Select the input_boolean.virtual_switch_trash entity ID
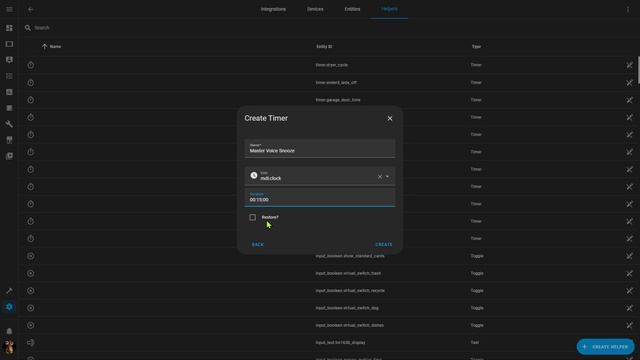This screenshot has width=640, height=360. pyautogui.click(x=348, y=273)
